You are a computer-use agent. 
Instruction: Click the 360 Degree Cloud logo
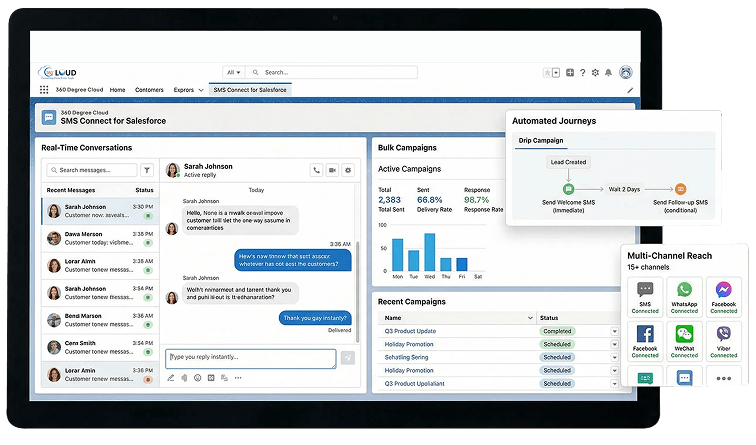coord(57,73)
